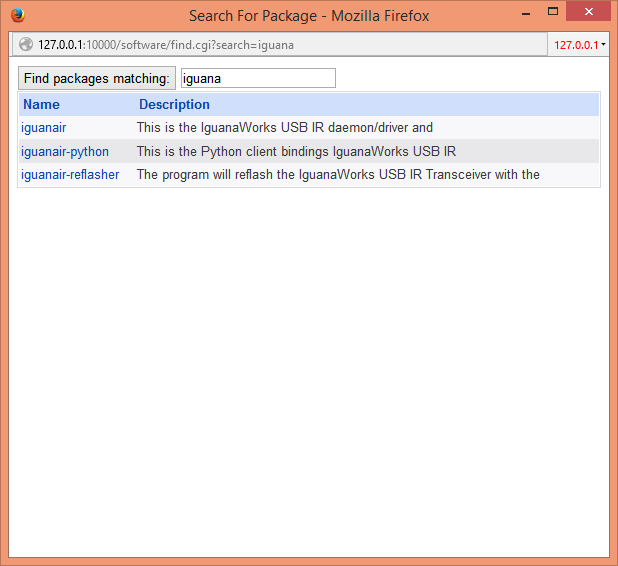Click the Description column header

(174, 104)
